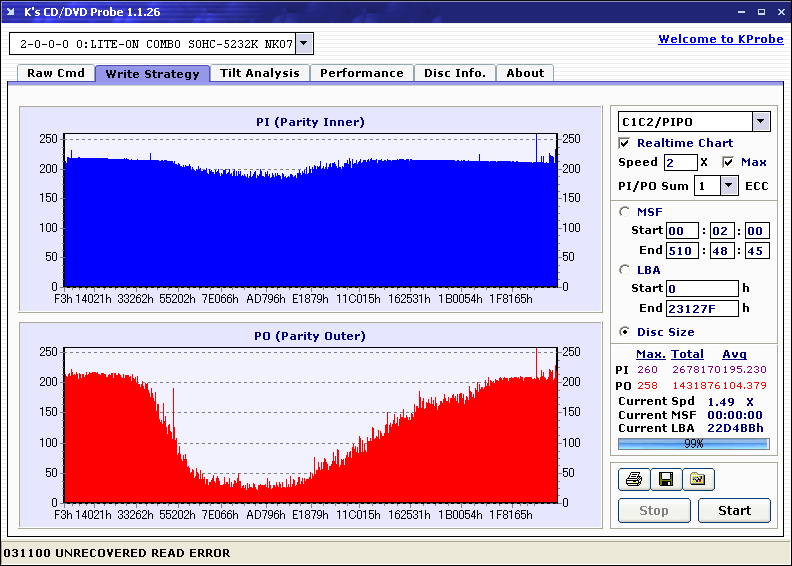Click the 99% scan progress bar
Image resolution: width=792 pixels, height=566 pixels.
(694, 443)
